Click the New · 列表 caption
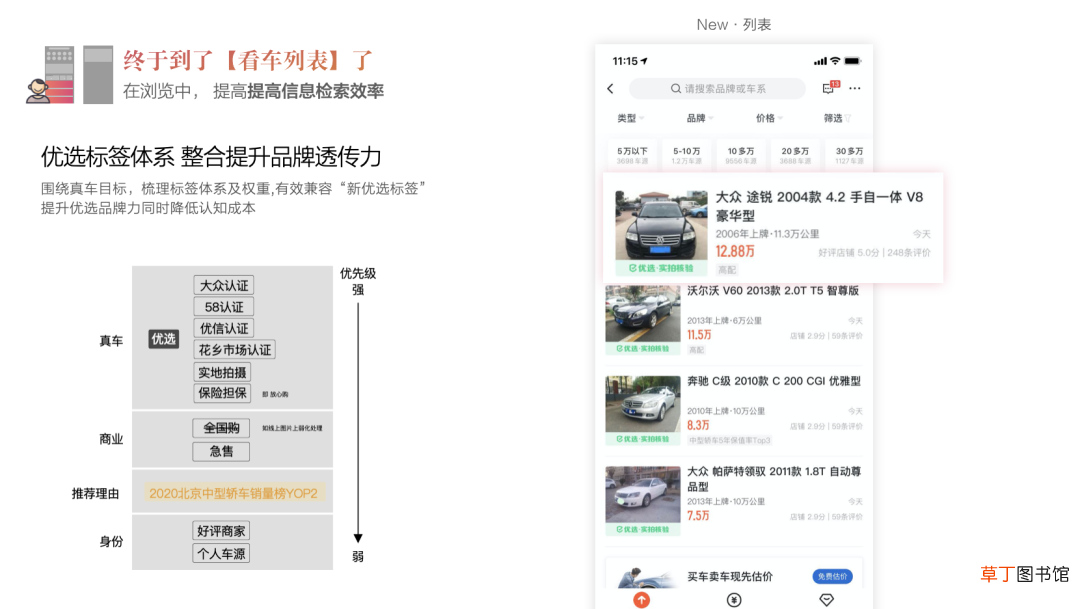Image resolution: width=1080 pixels, height=609 pixels. [x=734, y=25]
